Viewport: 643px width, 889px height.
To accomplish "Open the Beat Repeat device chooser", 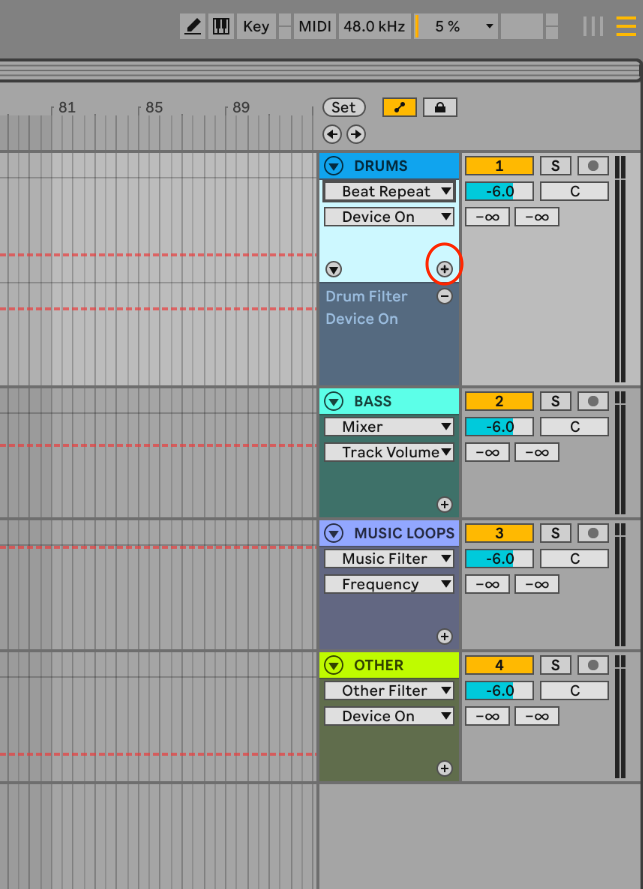I will (389, 191).
